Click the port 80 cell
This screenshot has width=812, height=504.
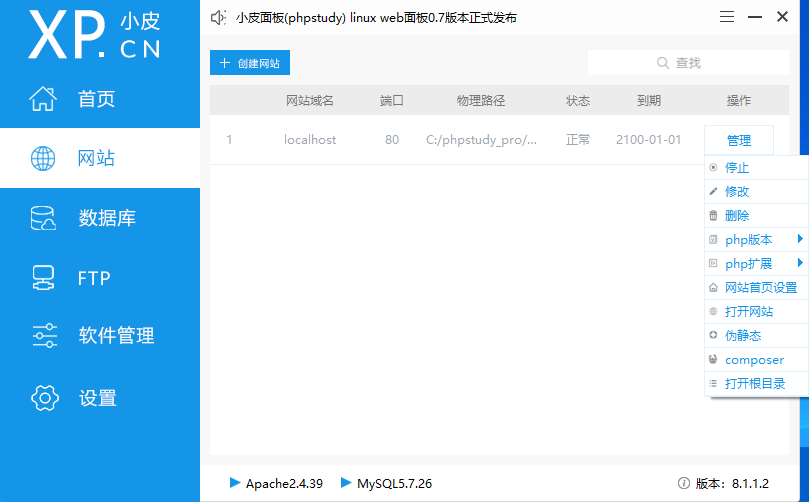click(x=392, y=139)
